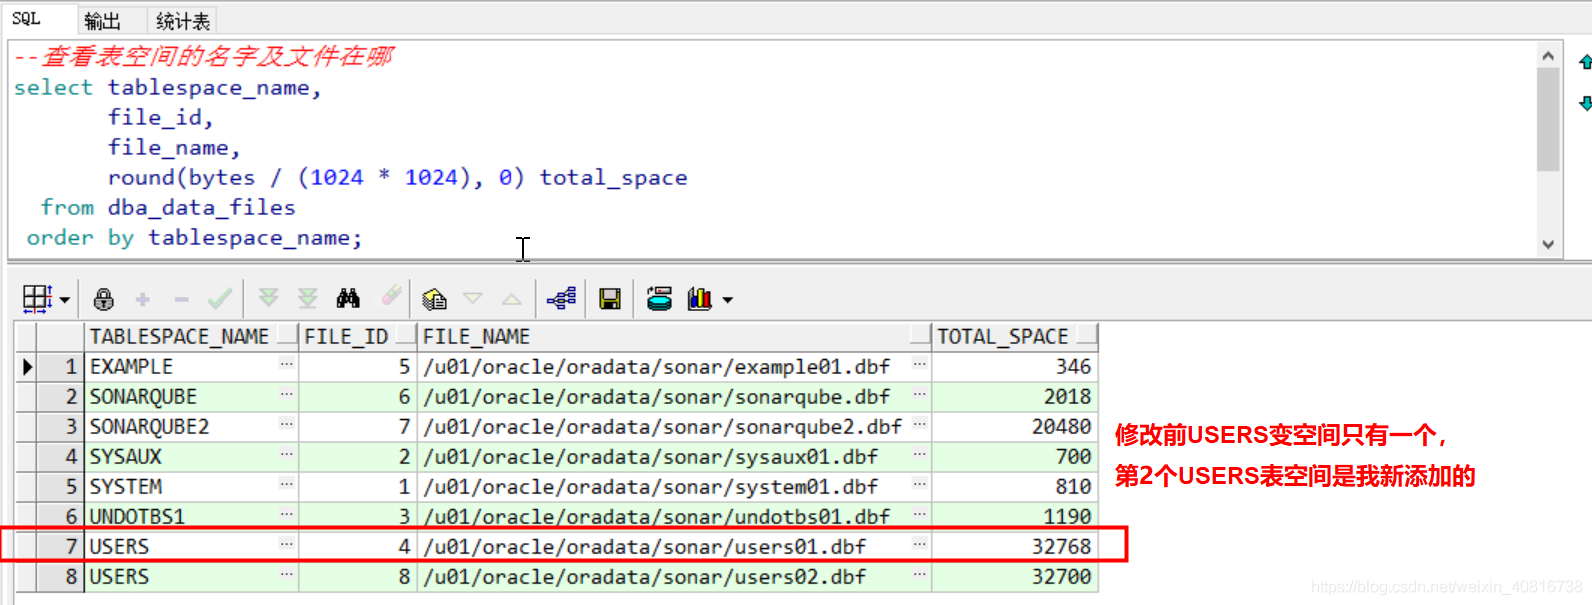The width and height of the screenshot is (1592, 605).
Task: Select the total space value 20480
Action: 1014,427
